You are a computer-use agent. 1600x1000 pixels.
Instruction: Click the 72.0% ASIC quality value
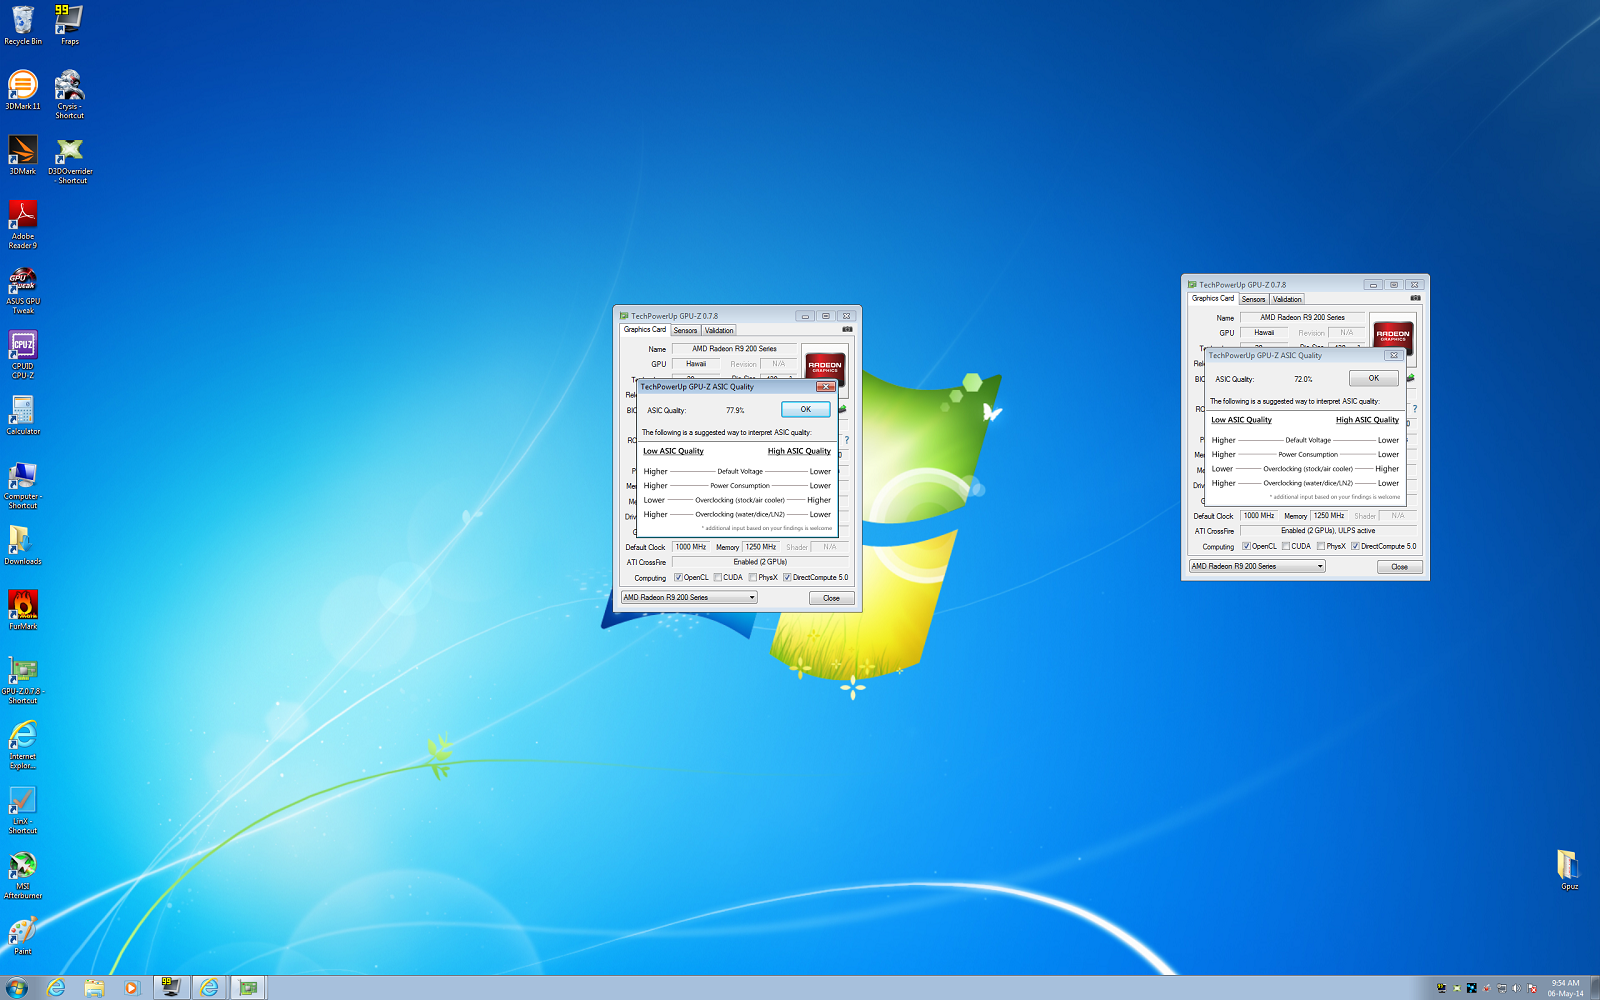point(1303,379)
